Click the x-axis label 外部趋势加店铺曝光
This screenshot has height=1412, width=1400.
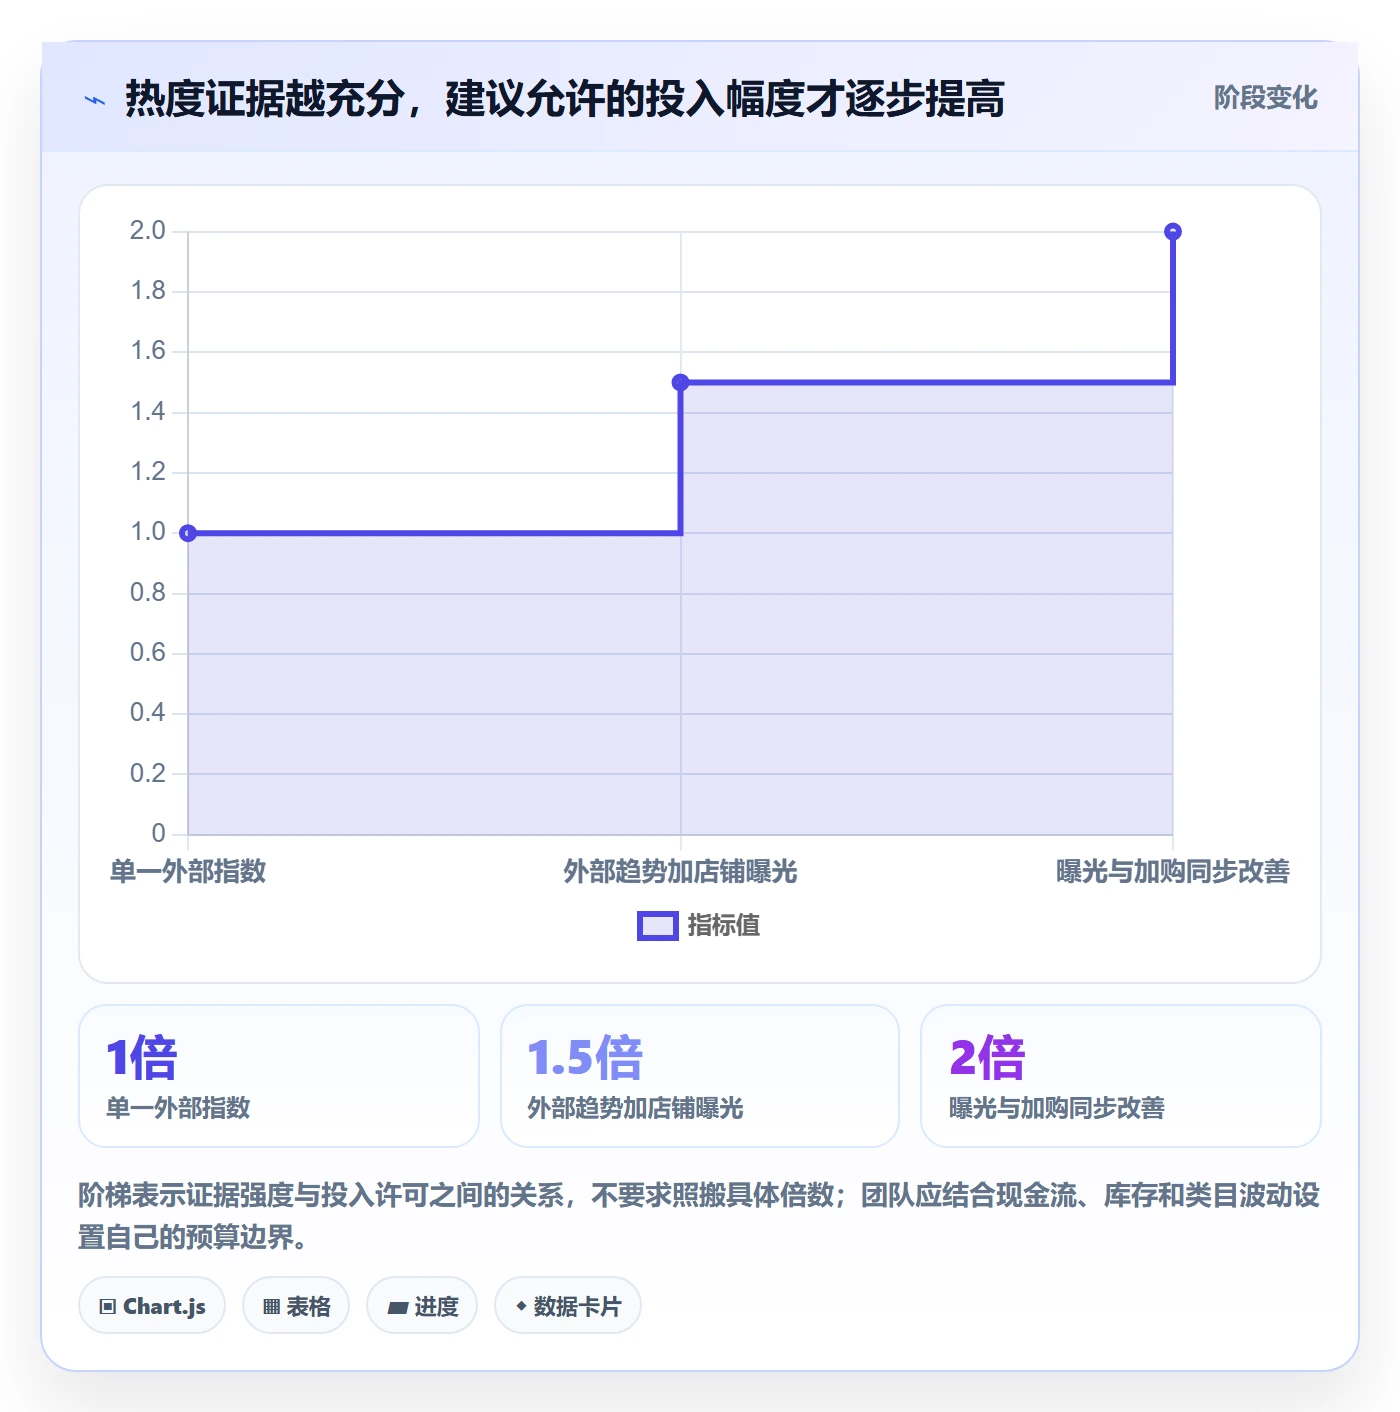tap(681, 871)
